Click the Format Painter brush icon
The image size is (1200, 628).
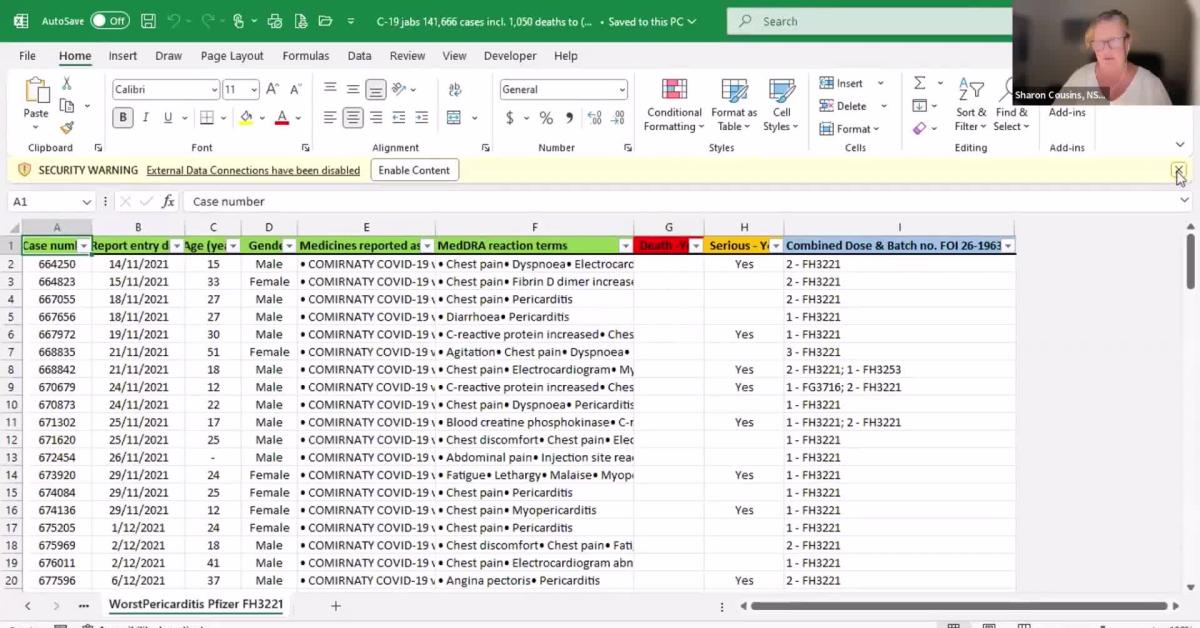[x=67, y=128]
